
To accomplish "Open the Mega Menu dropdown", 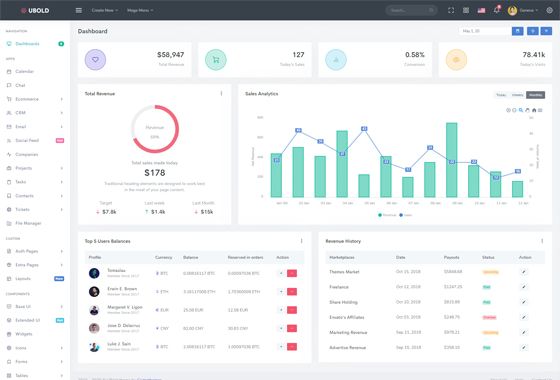I will [140, 10].
